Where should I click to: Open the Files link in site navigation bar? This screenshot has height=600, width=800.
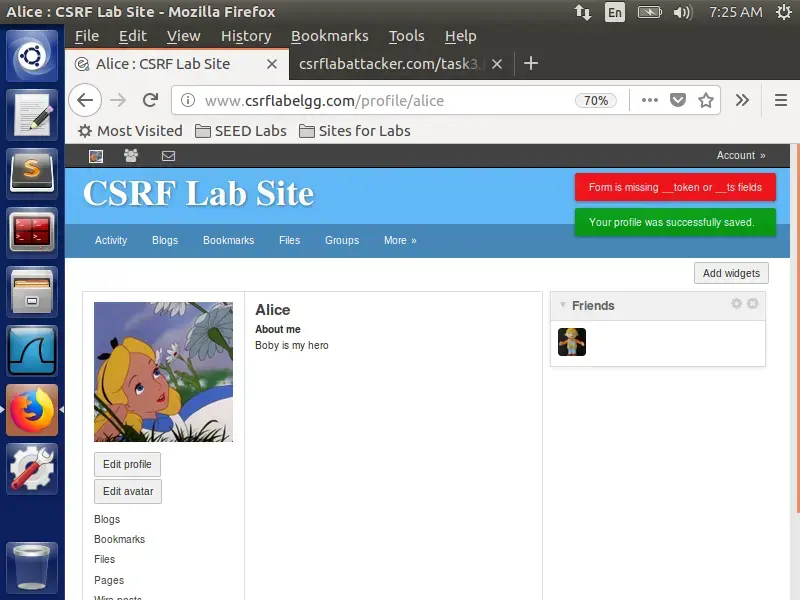tap(289, 240)
